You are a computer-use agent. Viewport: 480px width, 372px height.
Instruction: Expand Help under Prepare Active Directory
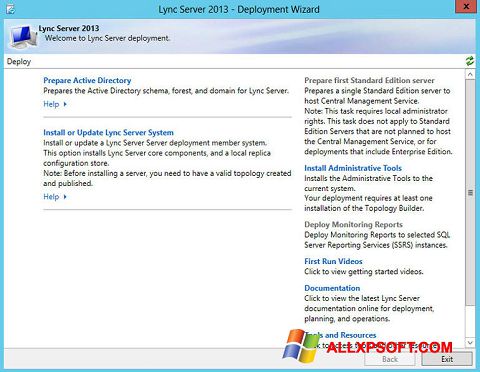[55, 104]
